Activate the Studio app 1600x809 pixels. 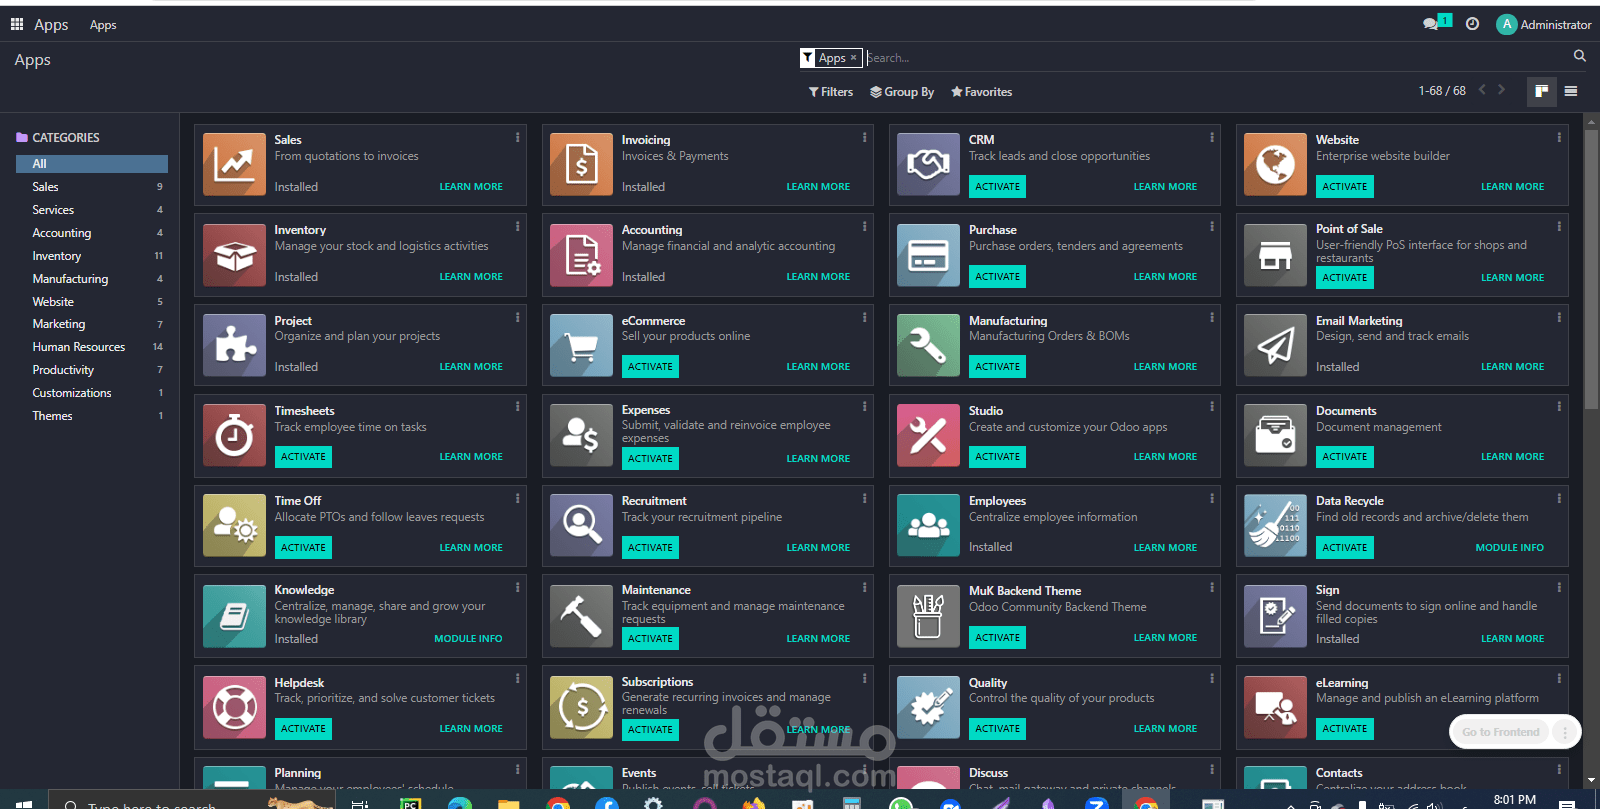click(998, 457)
